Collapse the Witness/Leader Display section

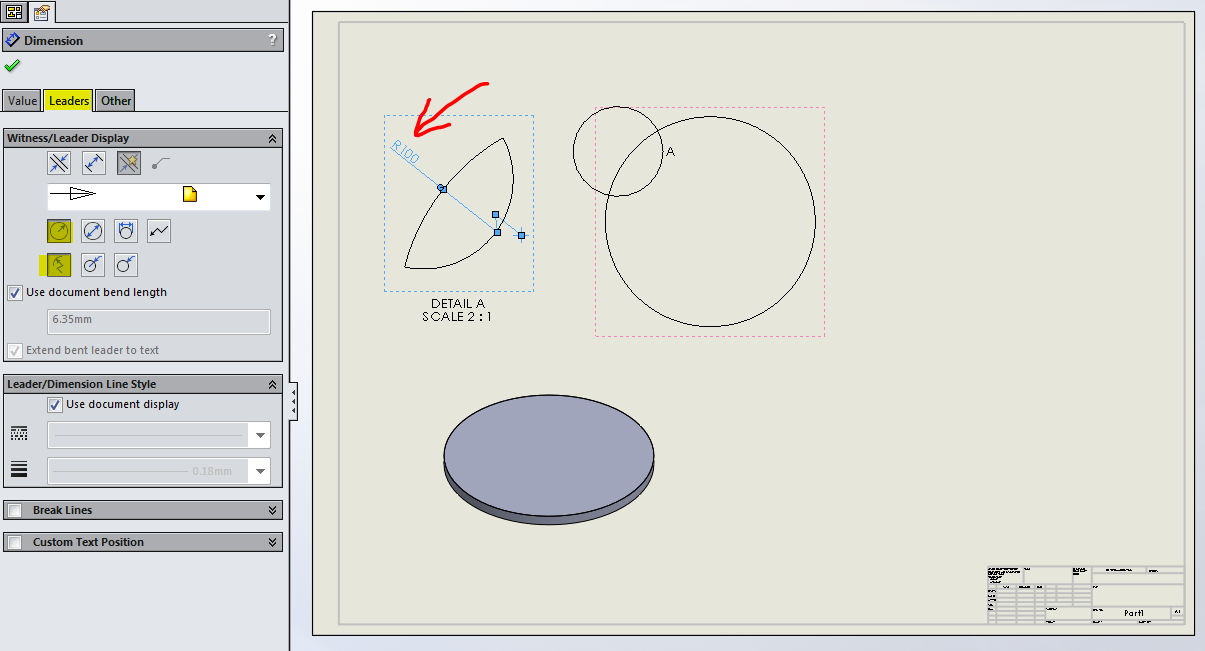(x=272, y=138)
